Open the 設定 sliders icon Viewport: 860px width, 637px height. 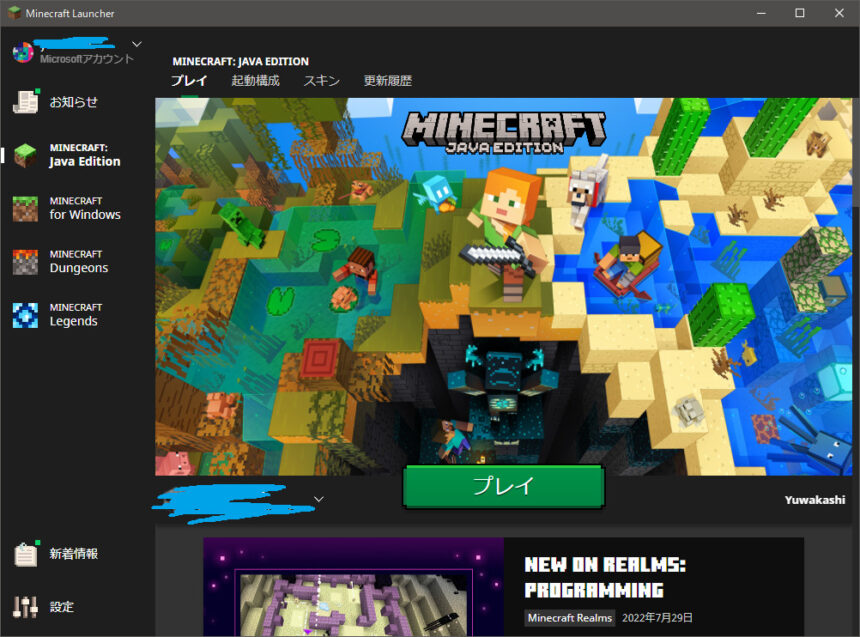25,607
